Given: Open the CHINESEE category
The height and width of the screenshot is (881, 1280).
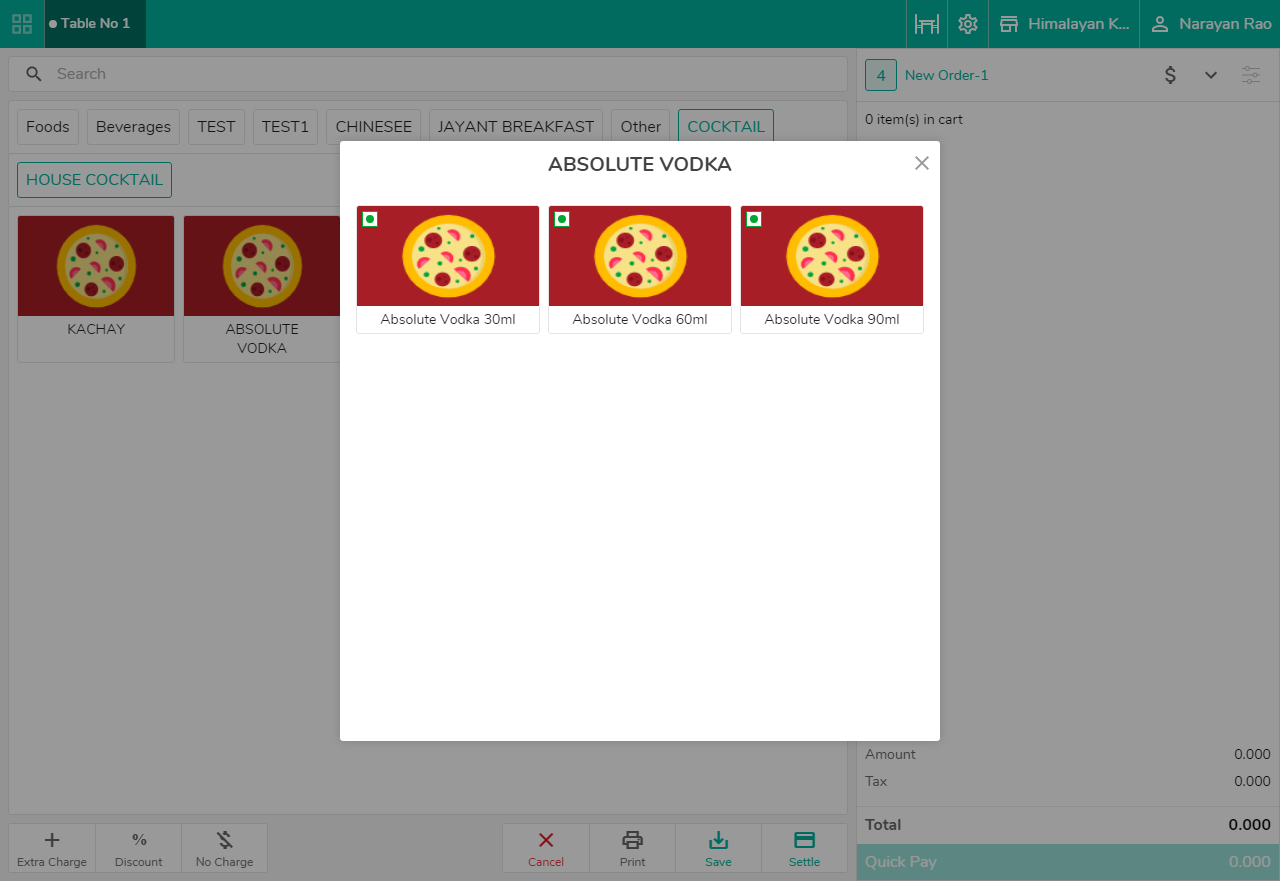Looking at the screenshot, I should click(x=374, y=127).
